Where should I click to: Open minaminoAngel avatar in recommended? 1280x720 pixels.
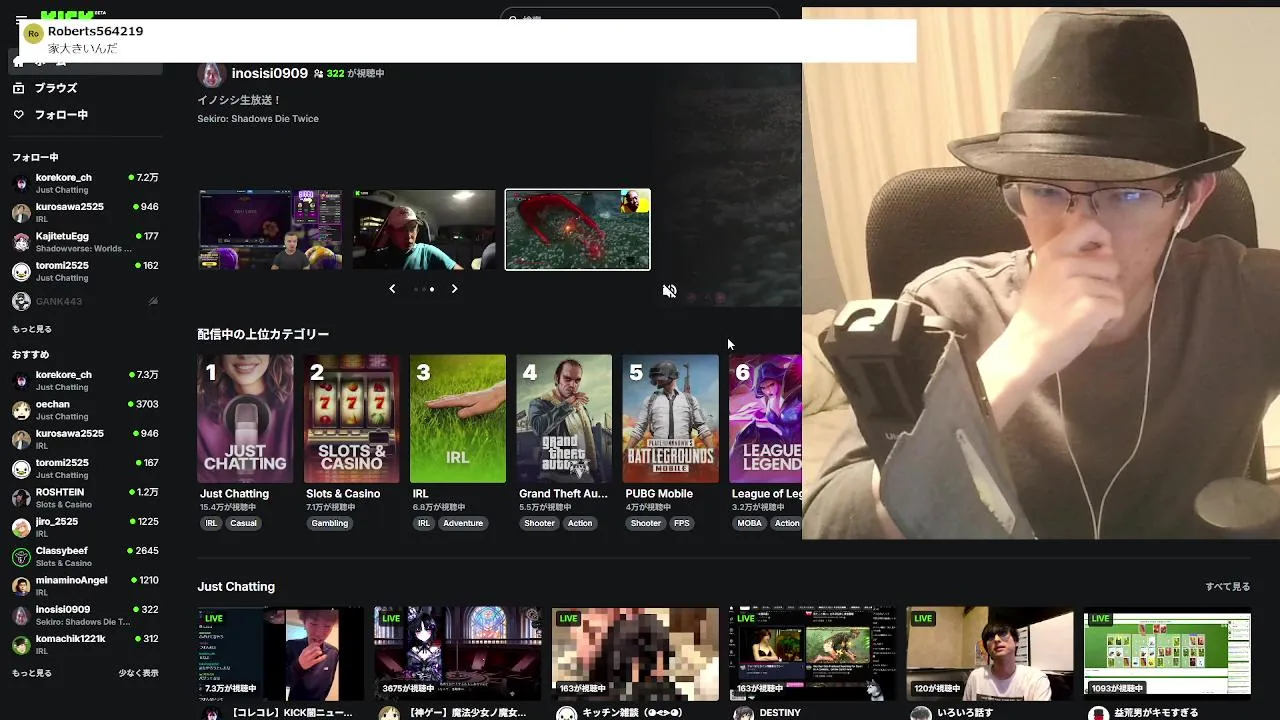pos(21,586)
